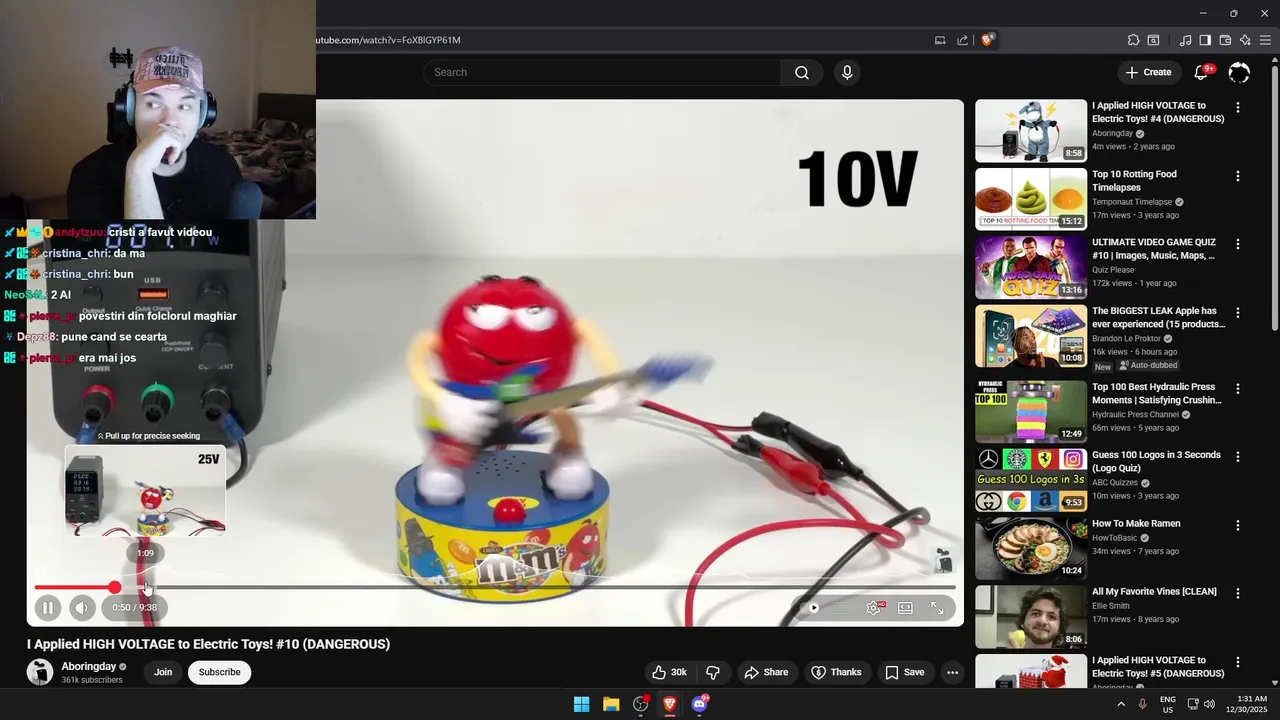
Task: Open the How To Make Ramen video title
Action: click(1136, 523)
